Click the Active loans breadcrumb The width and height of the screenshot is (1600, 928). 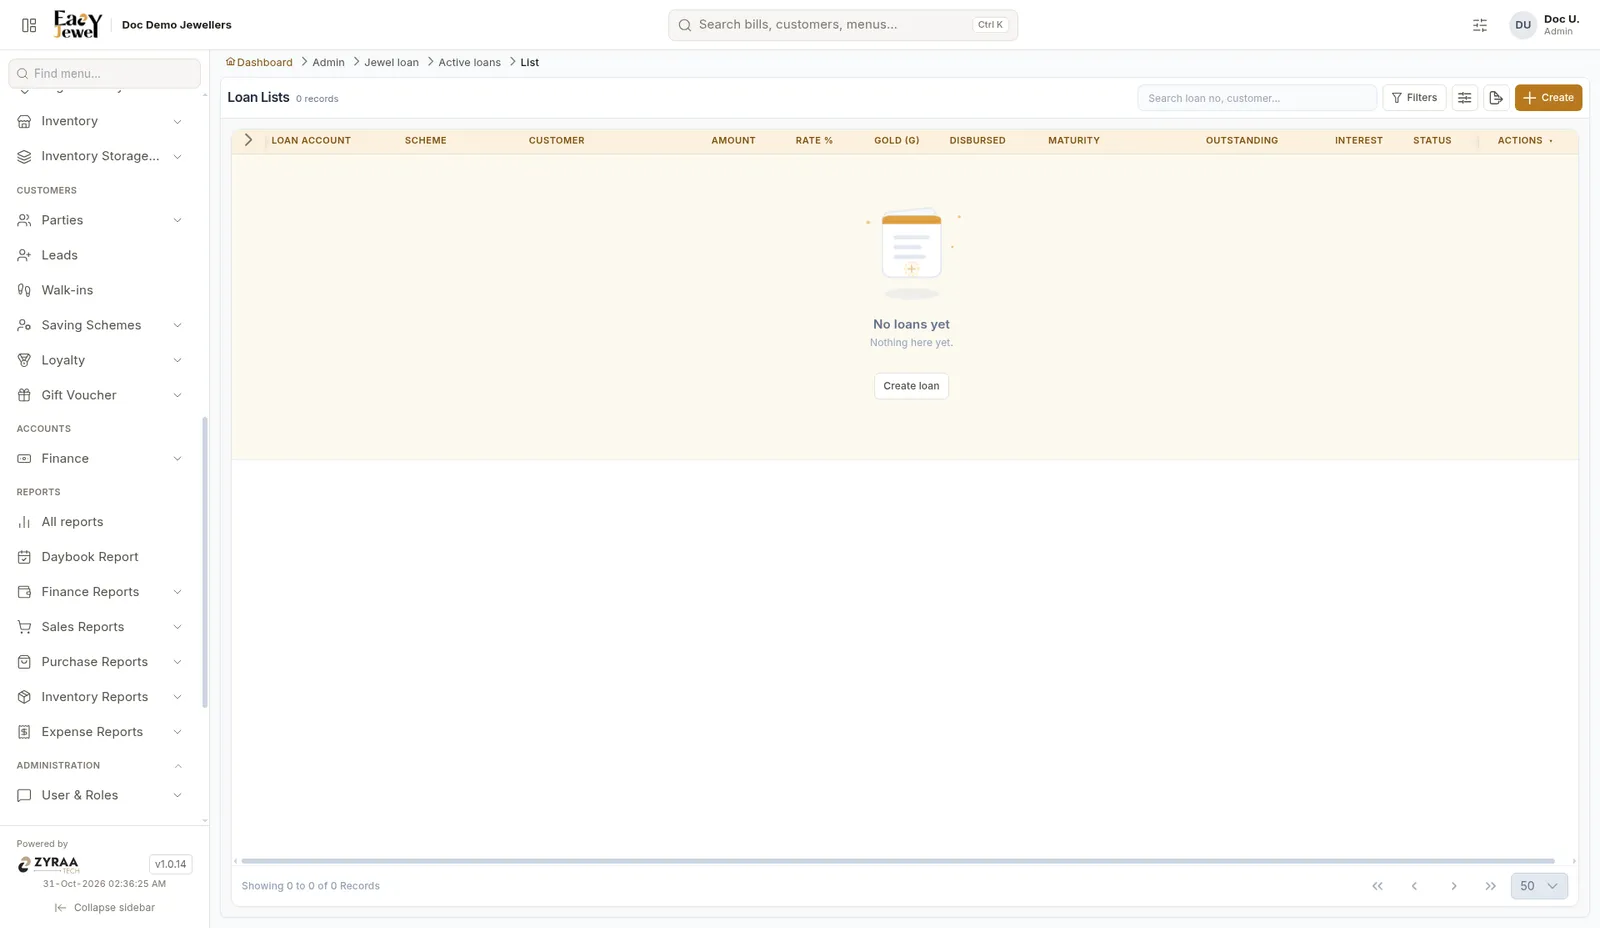coord(469,62)
